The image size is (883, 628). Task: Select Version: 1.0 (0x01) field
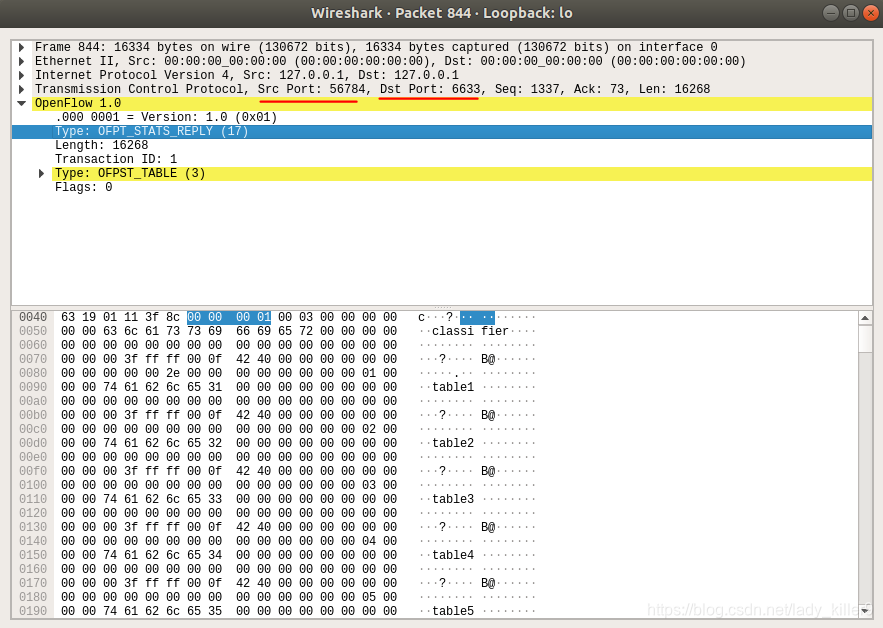click(166, 117)
